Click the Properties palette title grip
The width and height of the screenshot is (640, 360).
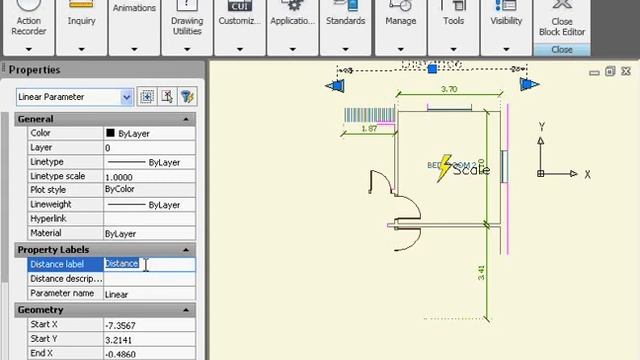[4, 68]
